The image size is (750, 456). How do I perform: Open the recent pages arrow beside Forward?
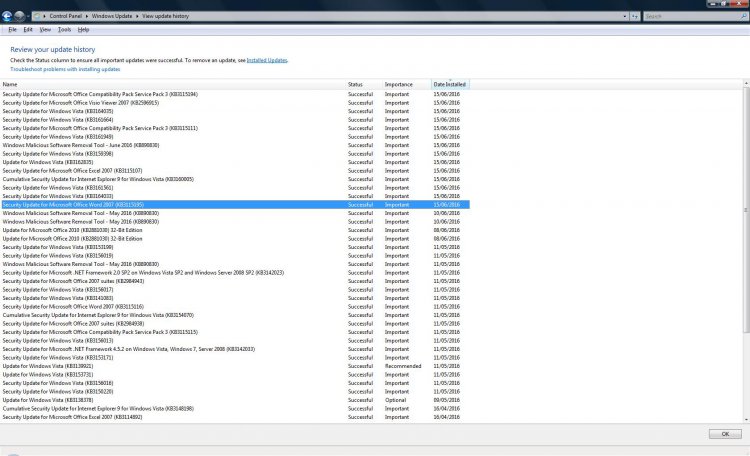pyautogui.click(x=28, y=16)
